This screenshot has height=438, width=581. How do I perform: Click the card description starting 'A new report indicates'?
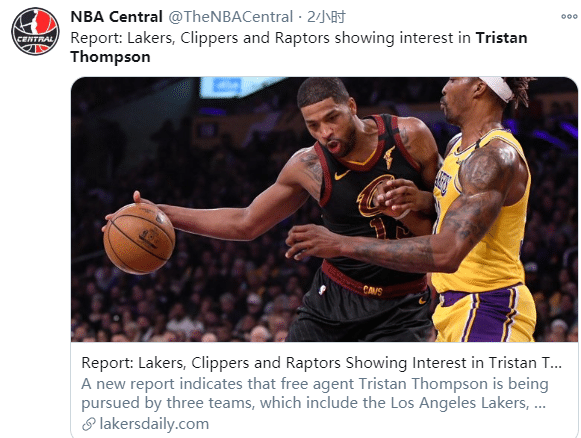[315, 393]
